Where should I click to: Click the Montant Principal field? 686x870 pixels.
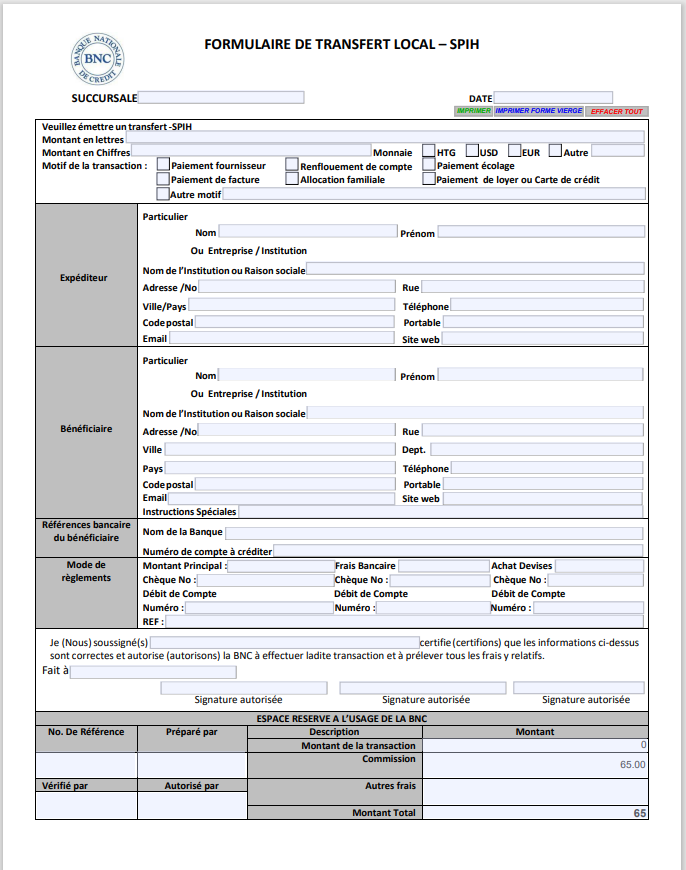tap(281, 565)
